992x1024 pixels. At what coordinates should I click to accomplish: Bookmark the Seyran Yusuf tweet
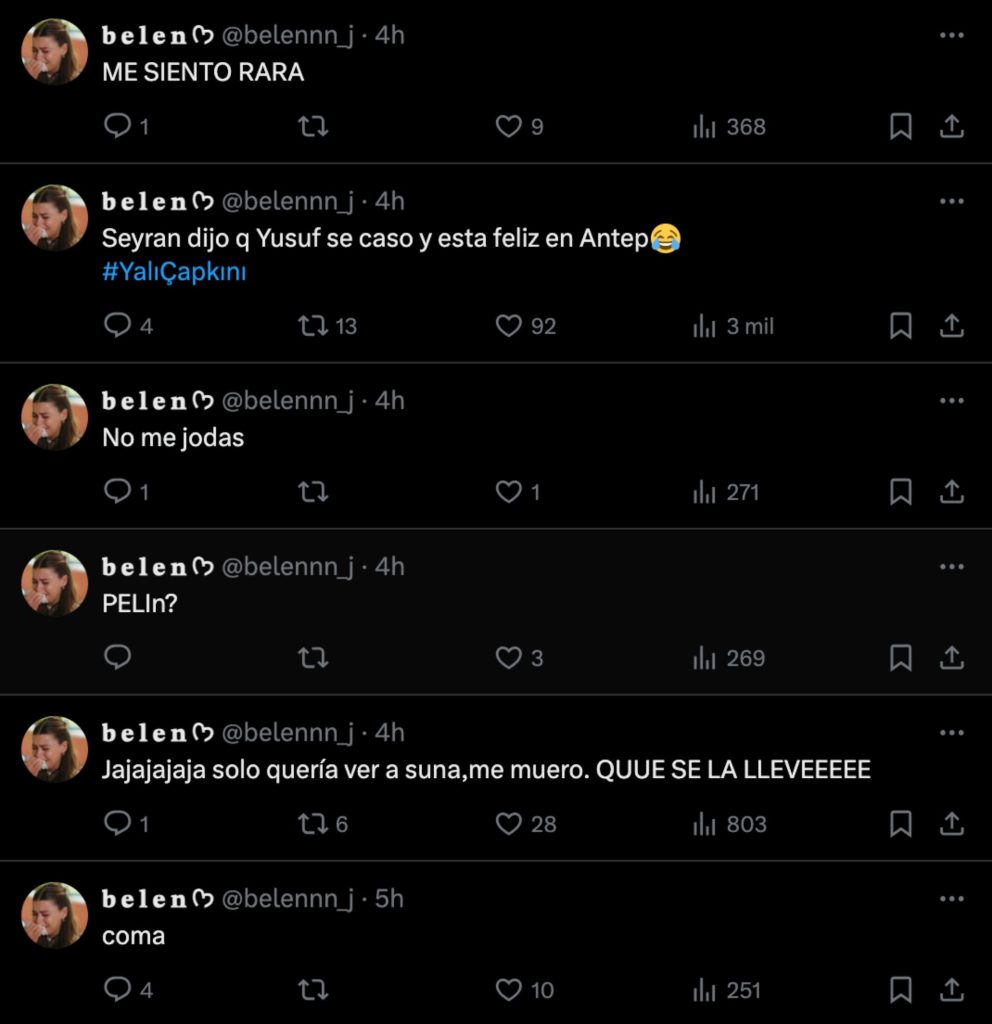(901, 325)
